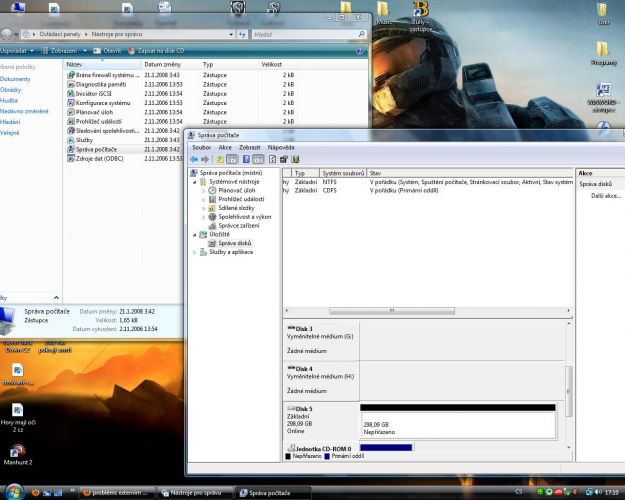Click the Windows Start orb
Viewport: 625px width, 500px height.
pos(14,492)
